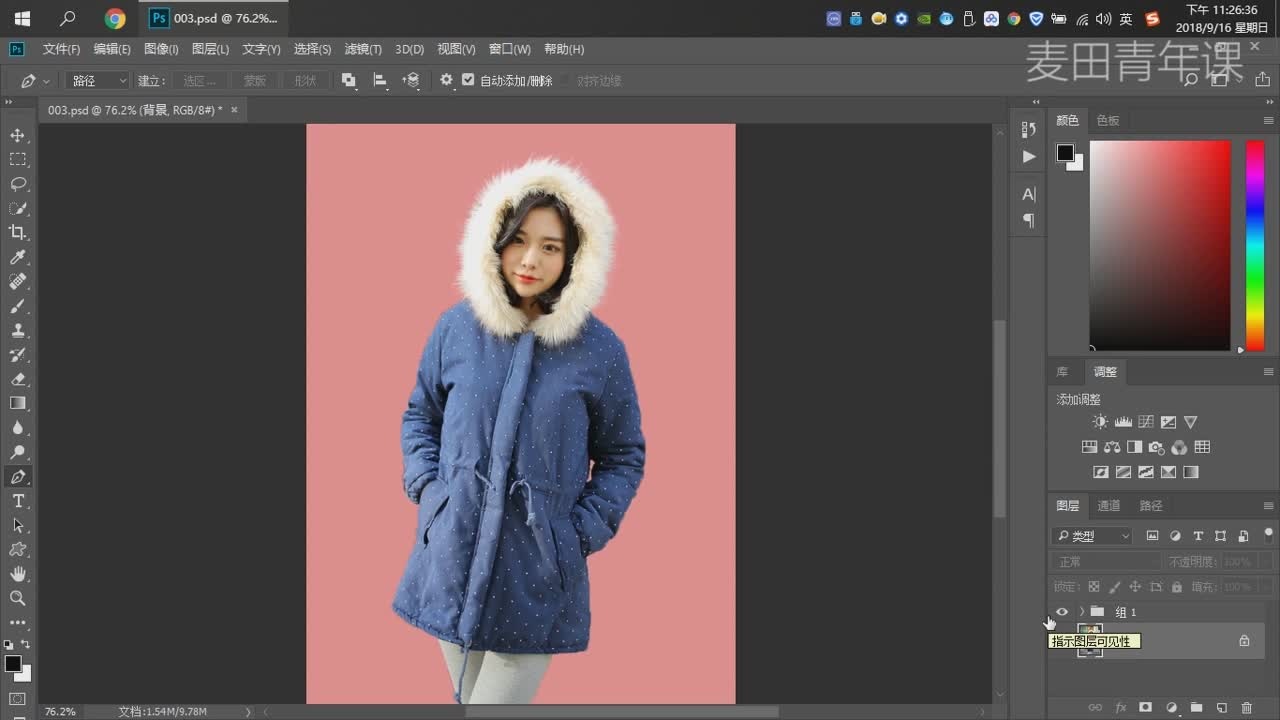Select the Hand tool
Screen dimensions: 1280x720
click(18, 574)
